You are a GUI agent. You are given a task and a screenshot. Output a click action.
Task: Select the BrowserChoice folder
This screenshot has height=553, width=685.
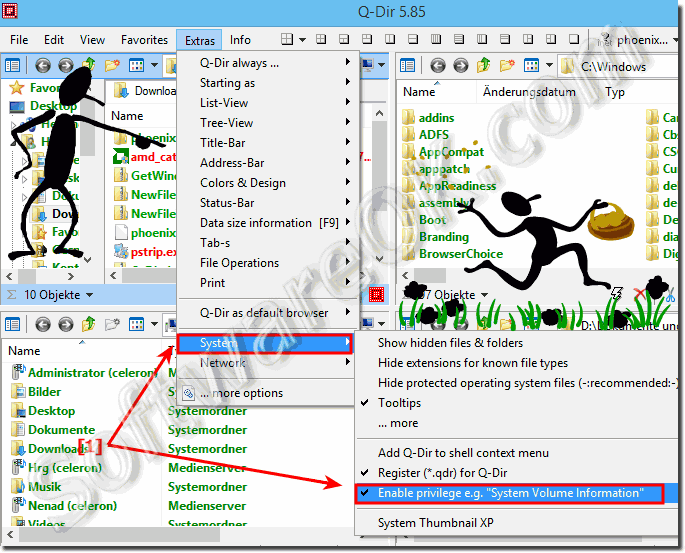point(453,254)
